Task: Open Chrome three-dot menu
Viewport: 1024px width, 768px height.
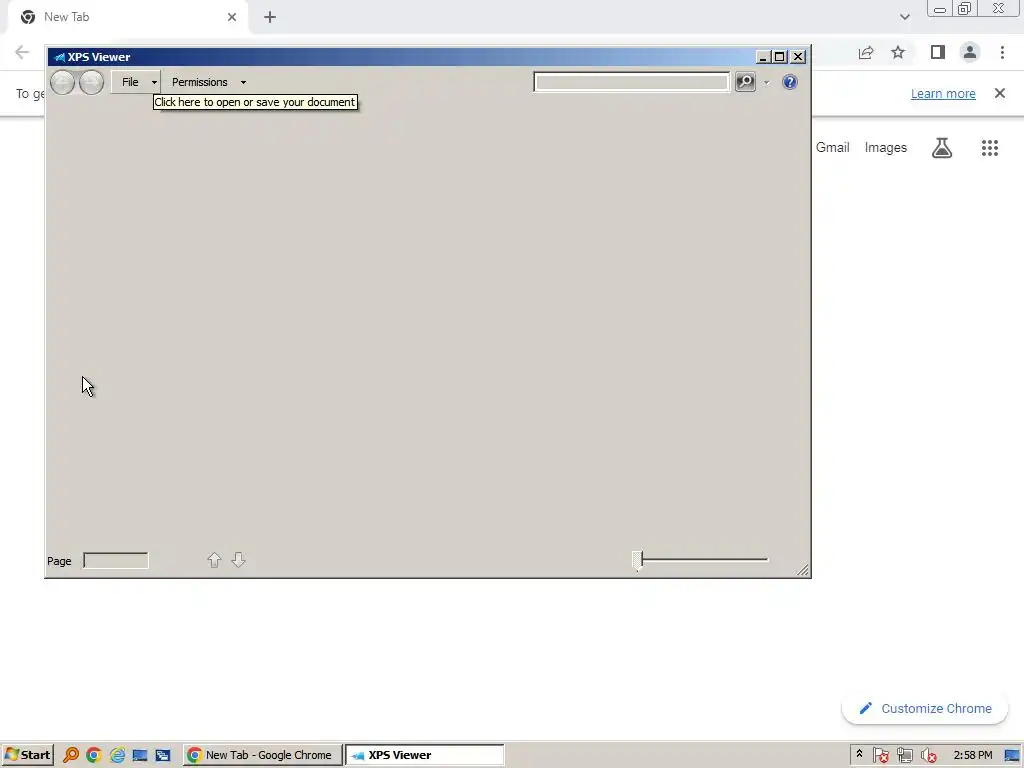Action: pos(1002,52)
